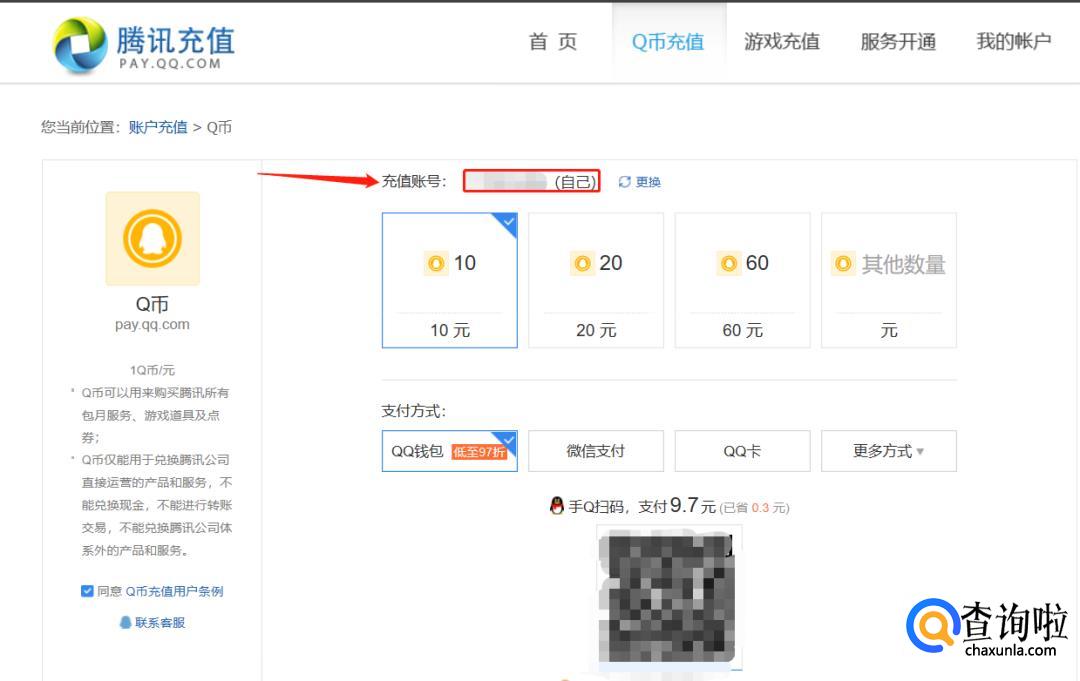The height and width of the screenshot is (681, 1080).
Task: Select the 60 Q币 for 60 元 option
Action: (x=742, y=280)
